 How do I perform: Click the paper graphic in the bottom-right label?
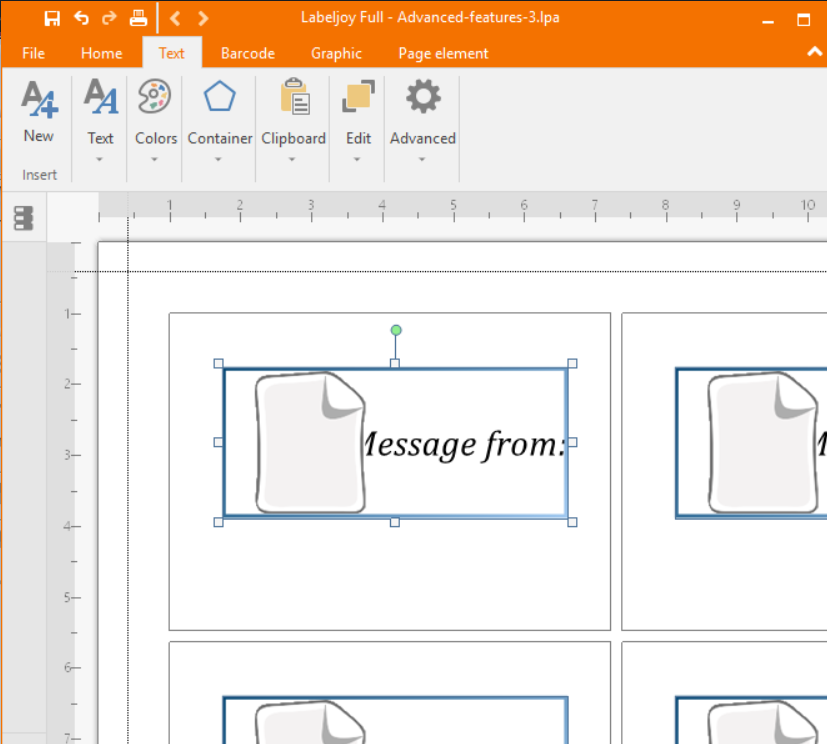[x=763, y=722]
